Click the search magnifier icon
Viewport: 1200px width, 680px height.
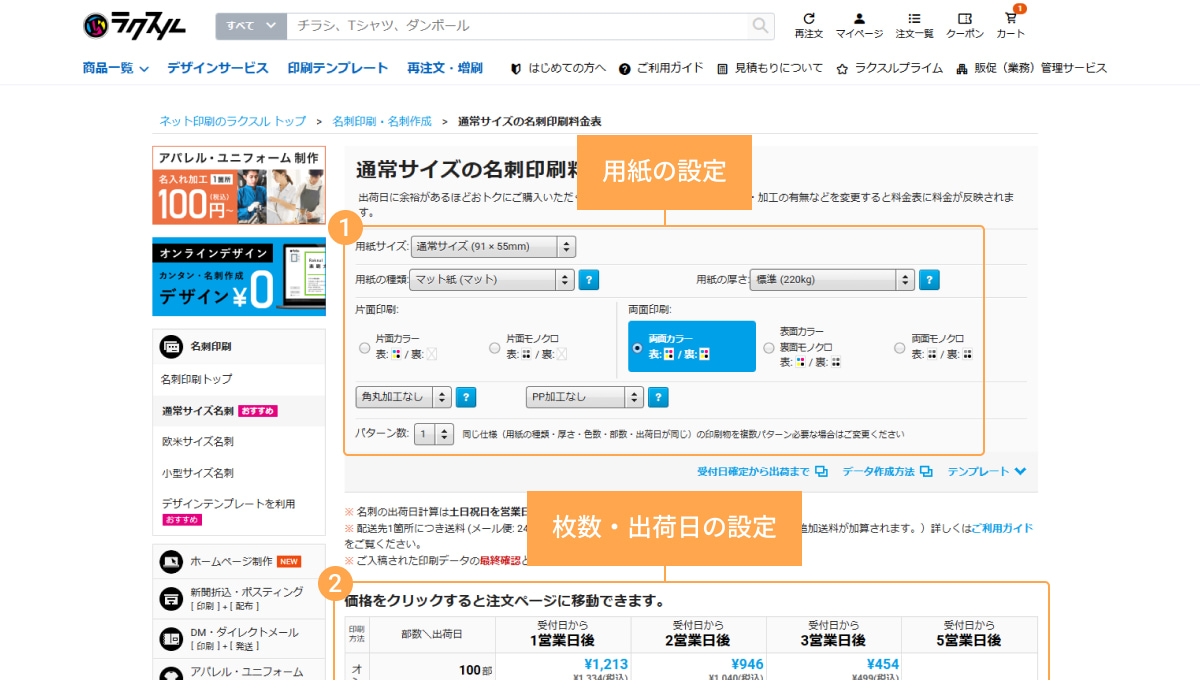tap(761, 26)
